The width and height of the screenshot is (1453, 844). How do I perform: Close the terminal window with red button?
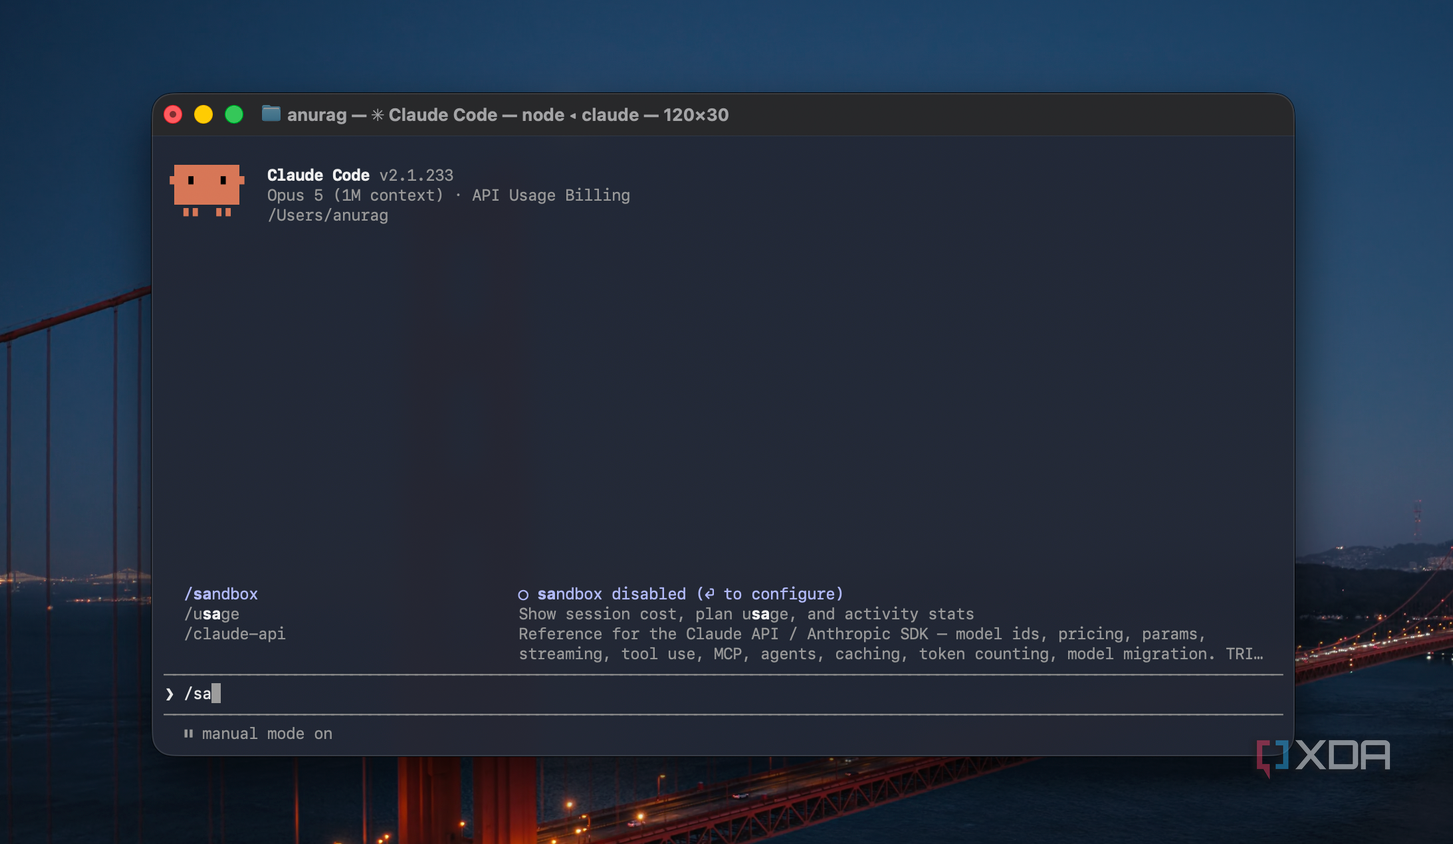click(173, 115)
